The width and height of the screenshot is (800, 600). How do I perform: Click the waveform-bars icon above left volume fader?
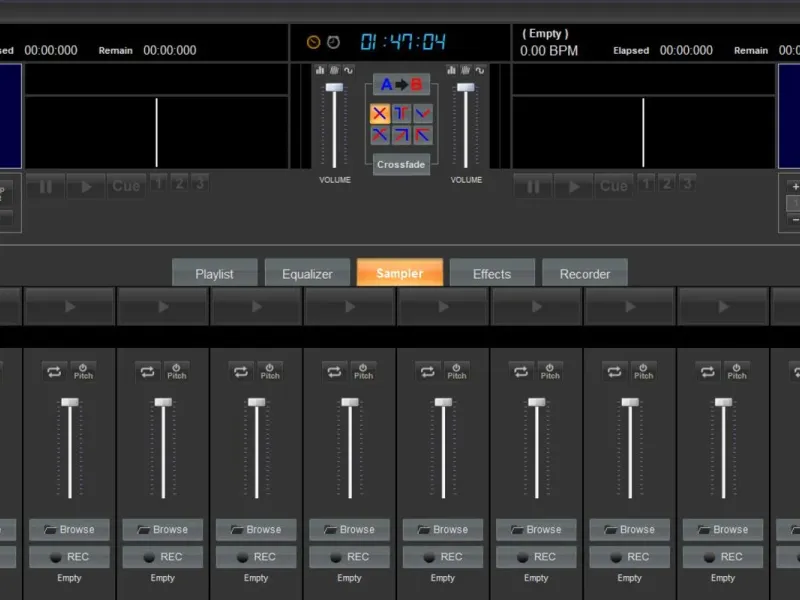[334, 70]
